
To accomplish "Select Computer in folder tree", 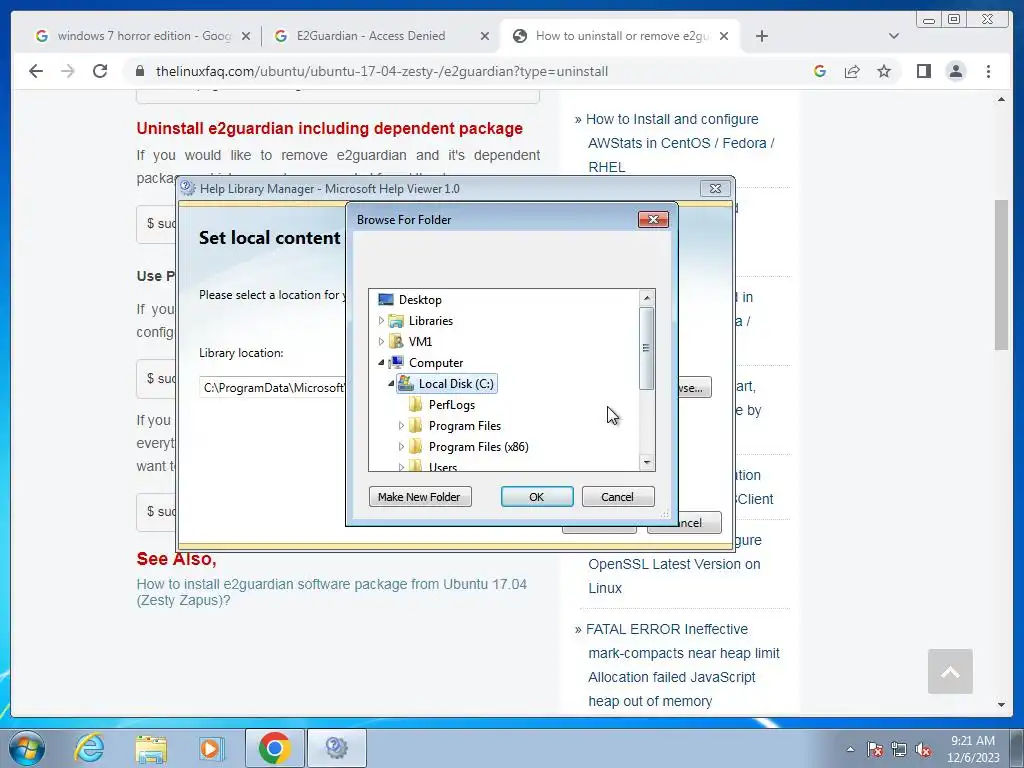I will (x=436, y=362).
